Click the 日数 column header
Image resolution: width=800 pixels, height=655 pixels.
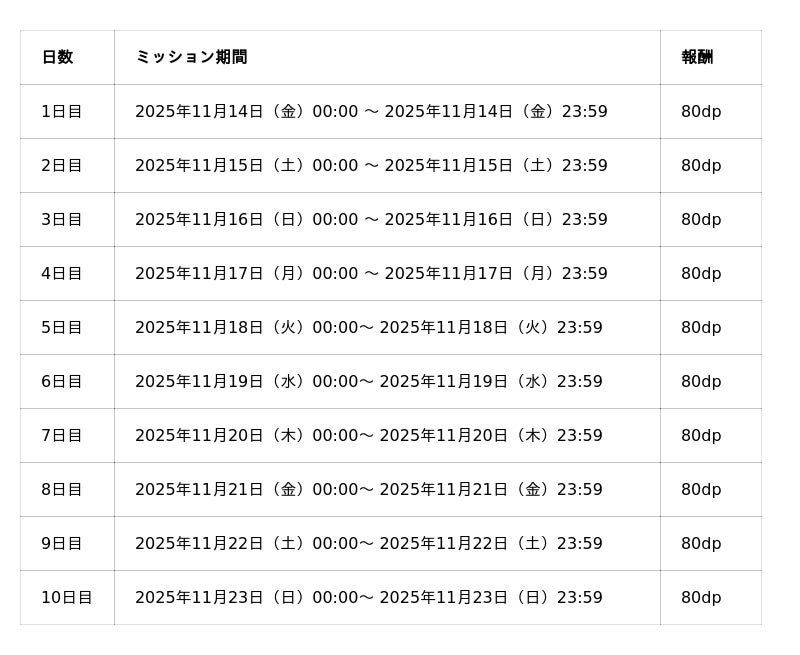[x=58, y=57]
